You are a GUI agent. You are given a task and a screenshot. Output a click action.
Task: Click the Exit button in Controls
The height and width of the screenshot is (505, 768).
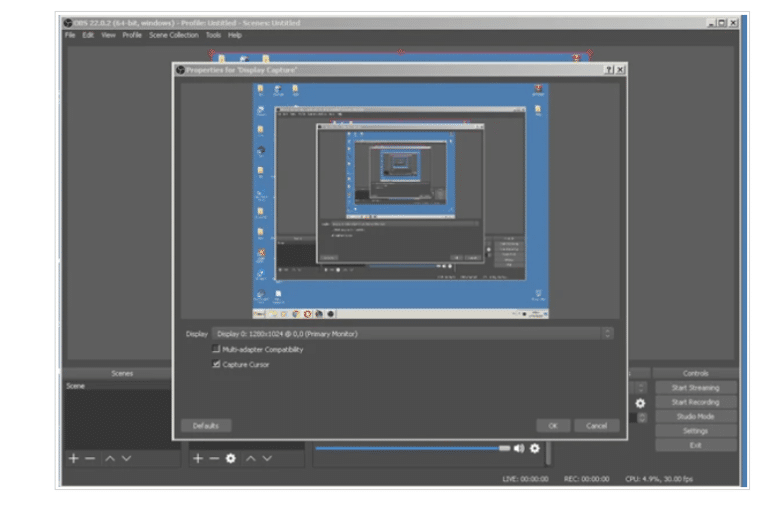click(696, 445)
